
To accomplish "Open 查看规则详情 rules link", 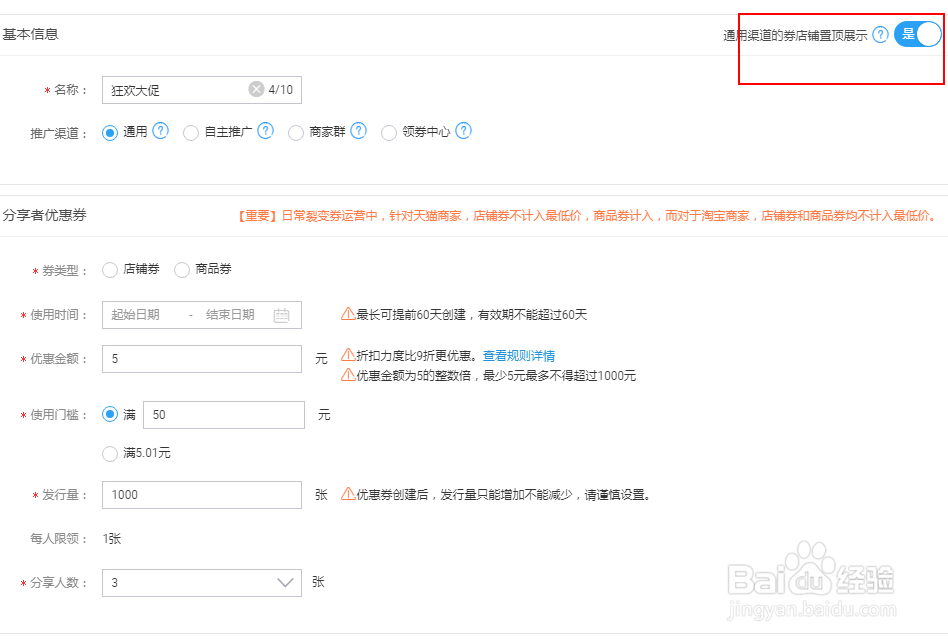I will point(519,356).
